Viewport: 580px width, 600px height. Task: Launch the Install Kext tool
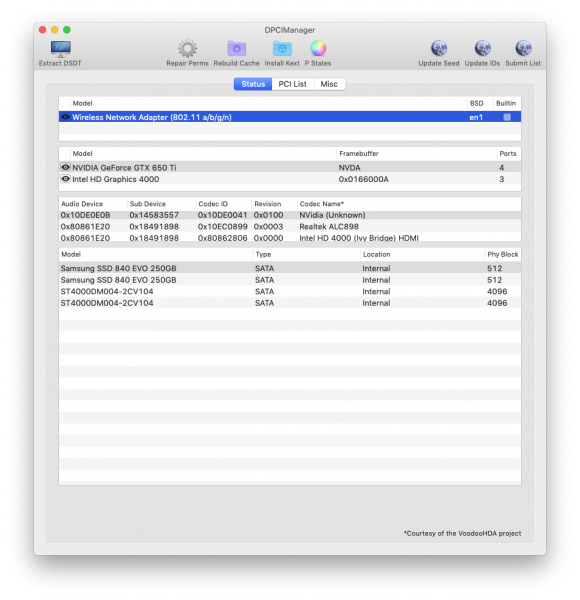click(282, 49)
